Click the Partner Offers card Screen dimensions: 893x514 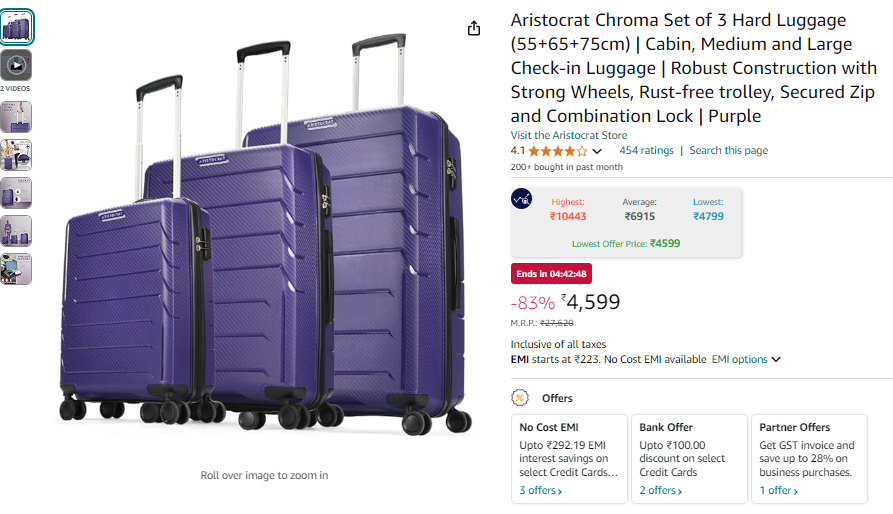[x=809, y=459]
